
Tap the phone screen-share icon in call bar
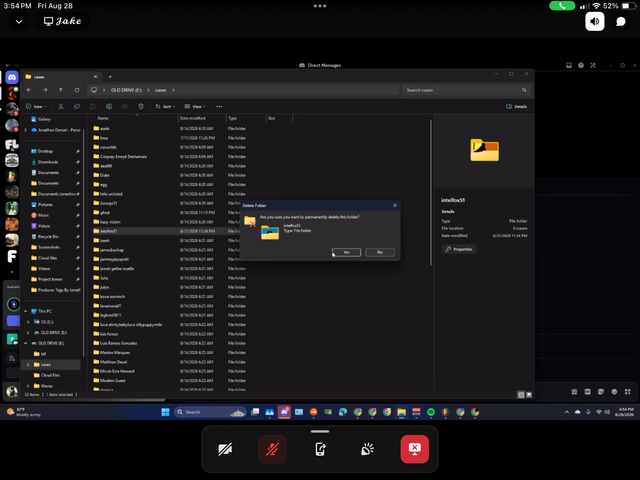point(320,449)
